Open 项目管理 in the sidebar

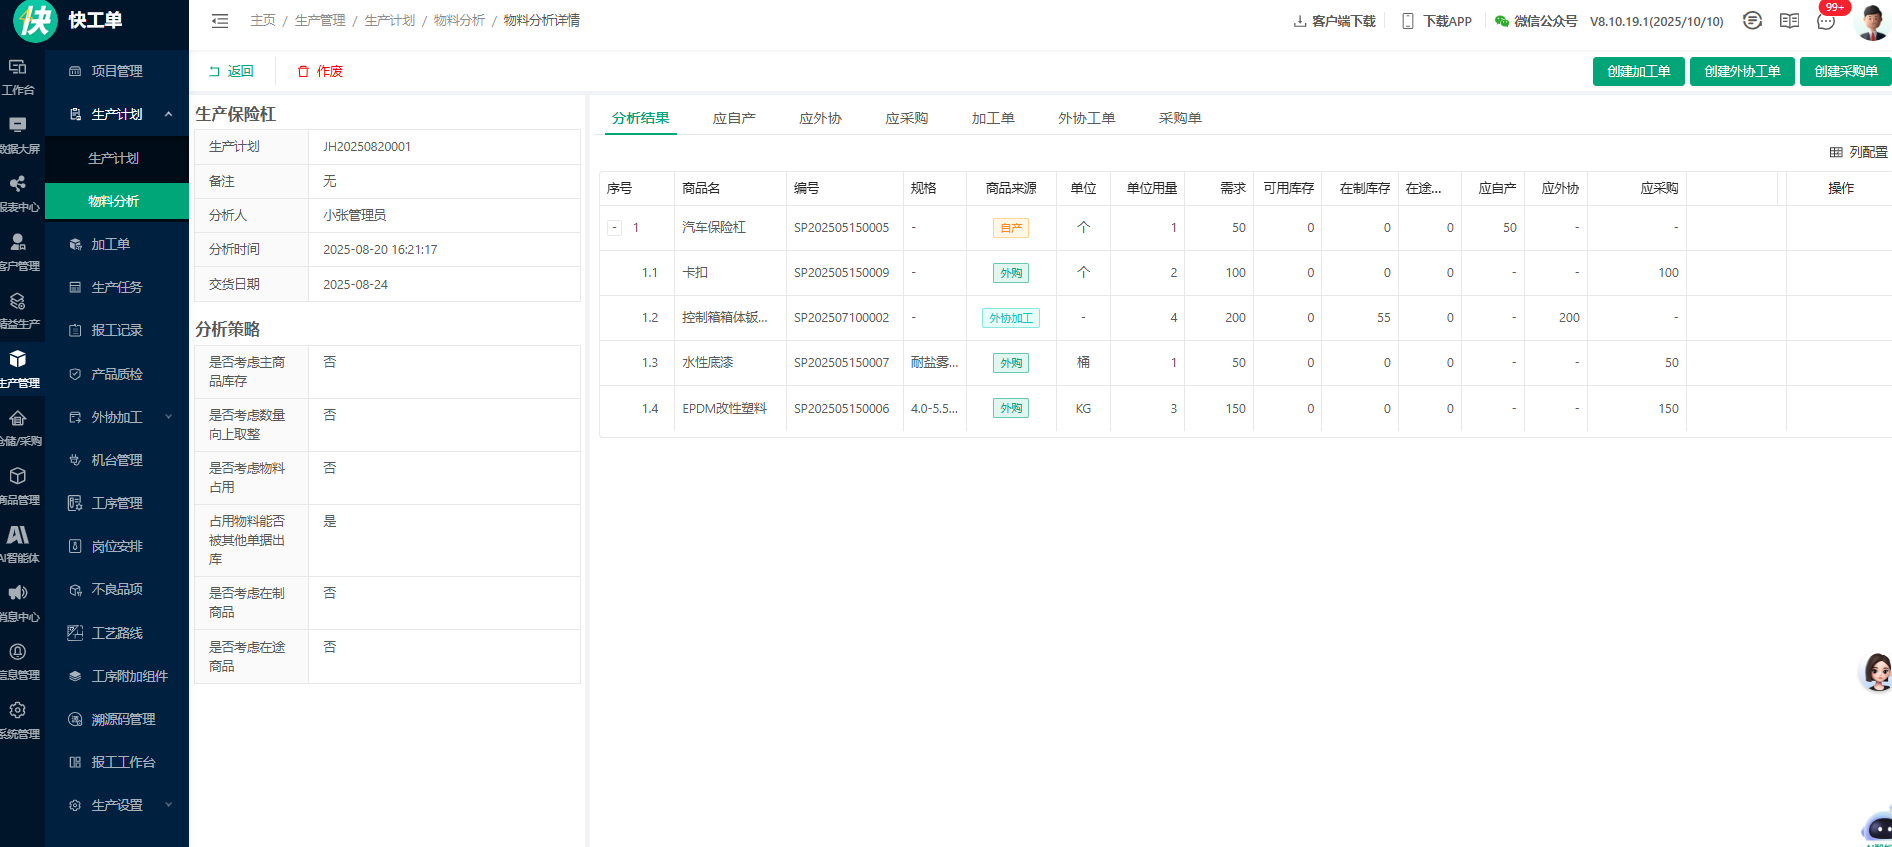[117, 71]
